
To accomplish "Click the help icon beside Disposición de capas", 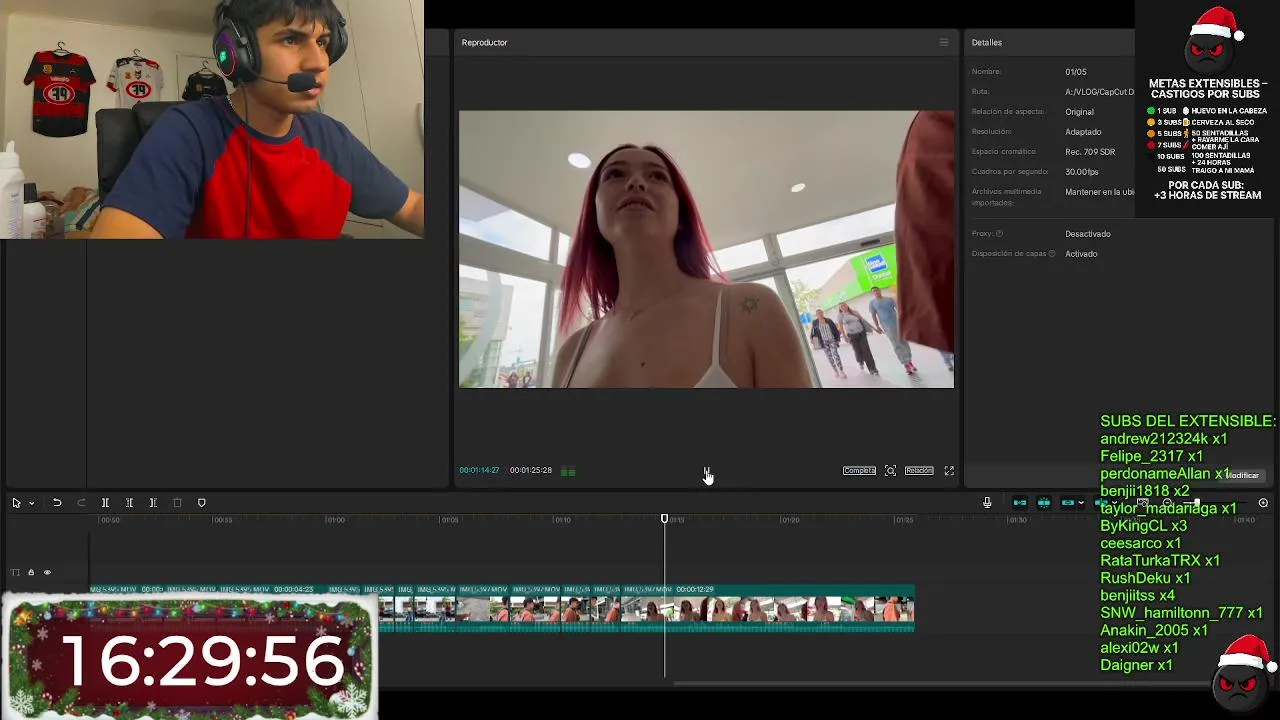I will 1052,254.
